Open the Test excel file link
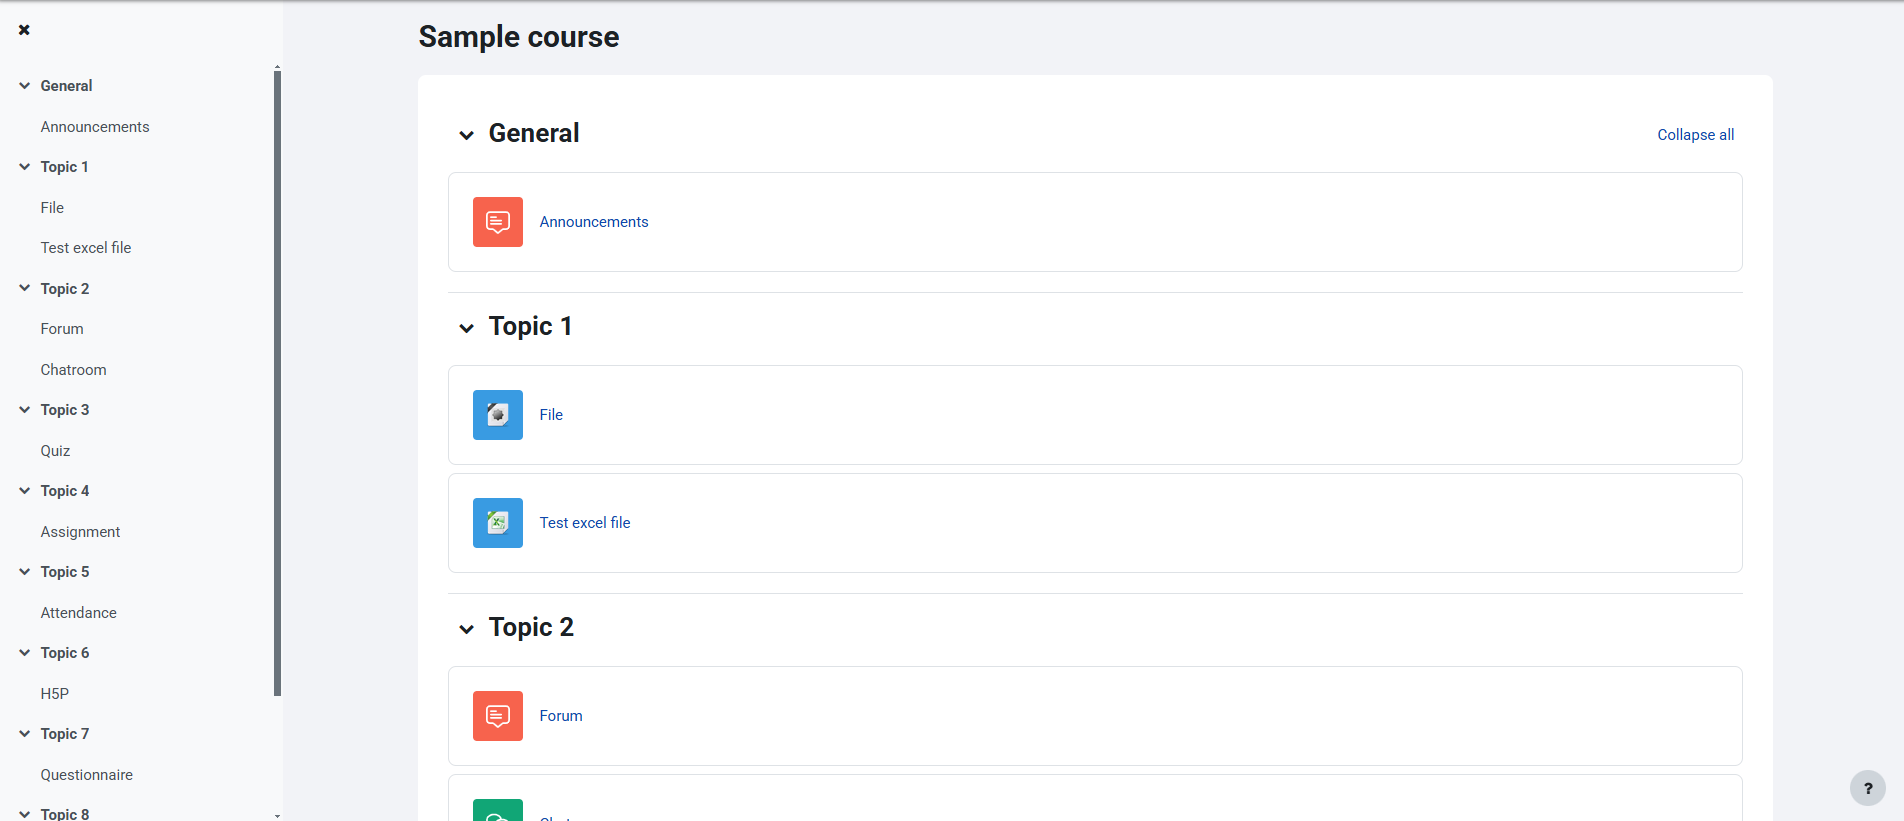Screen dimensions: 1904x821 585,523
